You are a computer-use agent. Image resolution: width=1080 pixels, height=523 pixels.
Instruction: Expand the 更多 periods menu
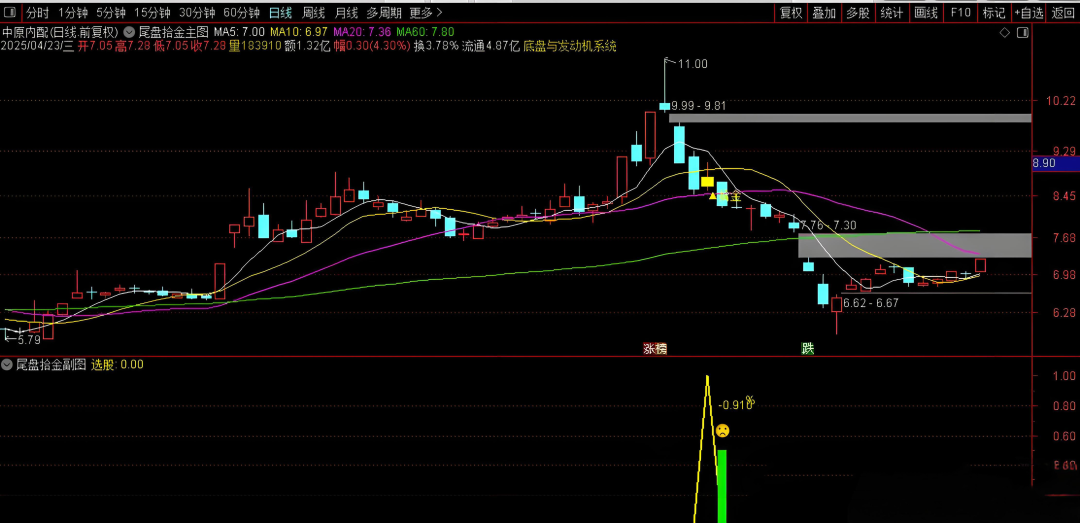click(x=426, y=13)
